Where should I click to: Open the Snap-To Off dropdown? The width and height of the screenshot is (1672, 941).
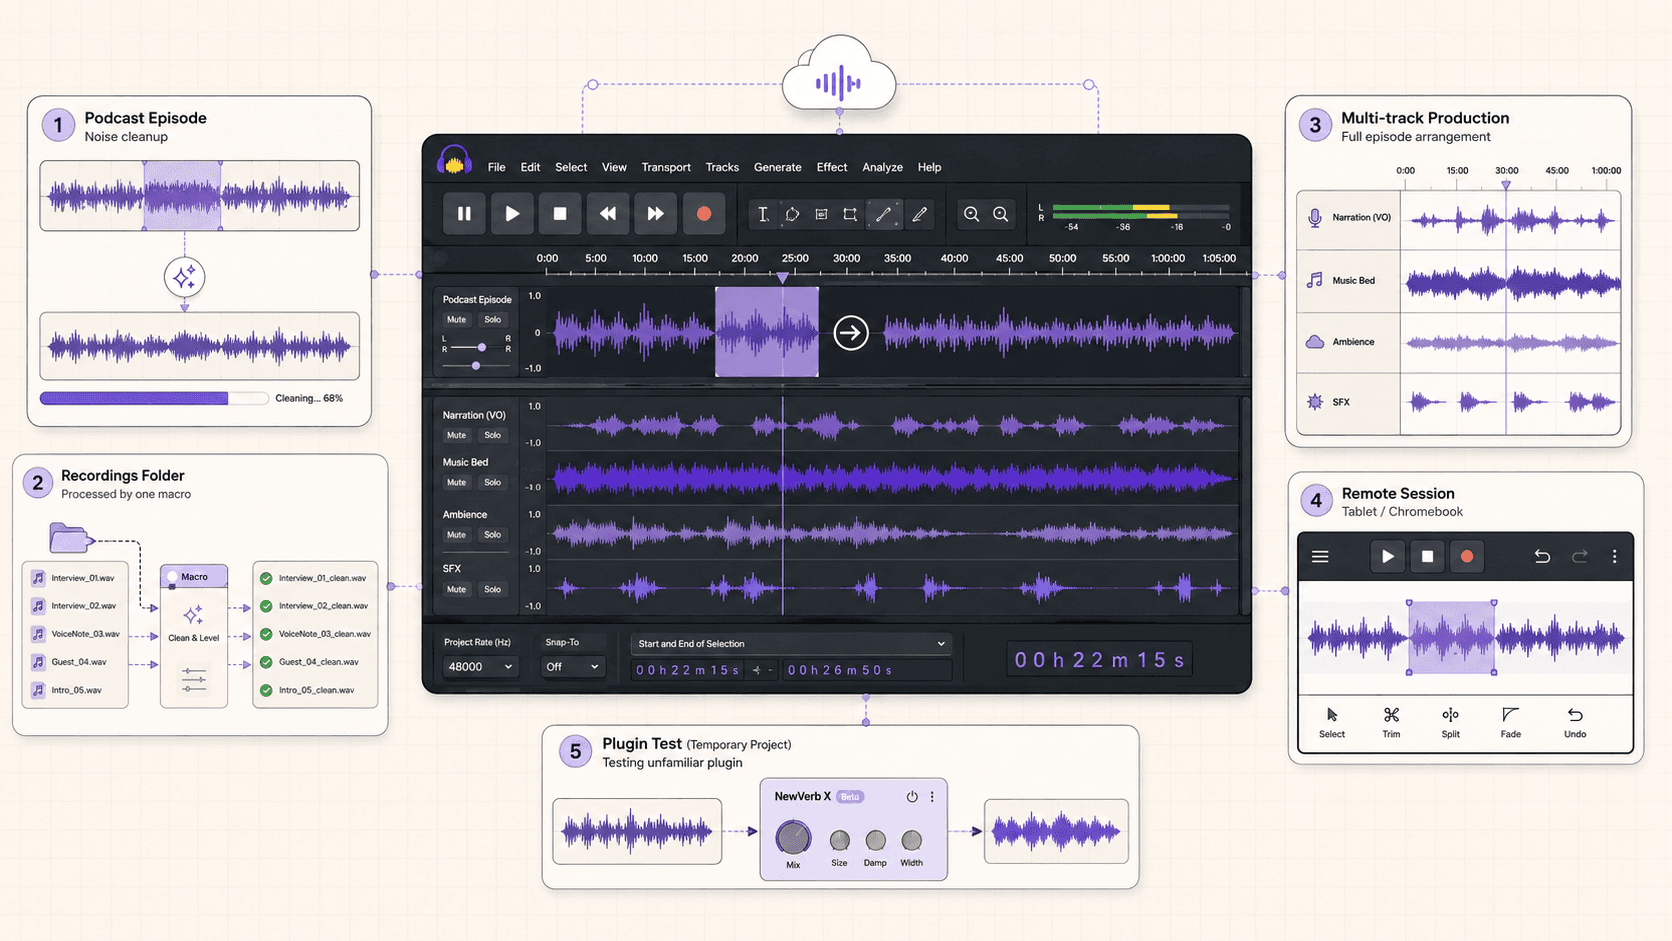[x=572, y=667]
